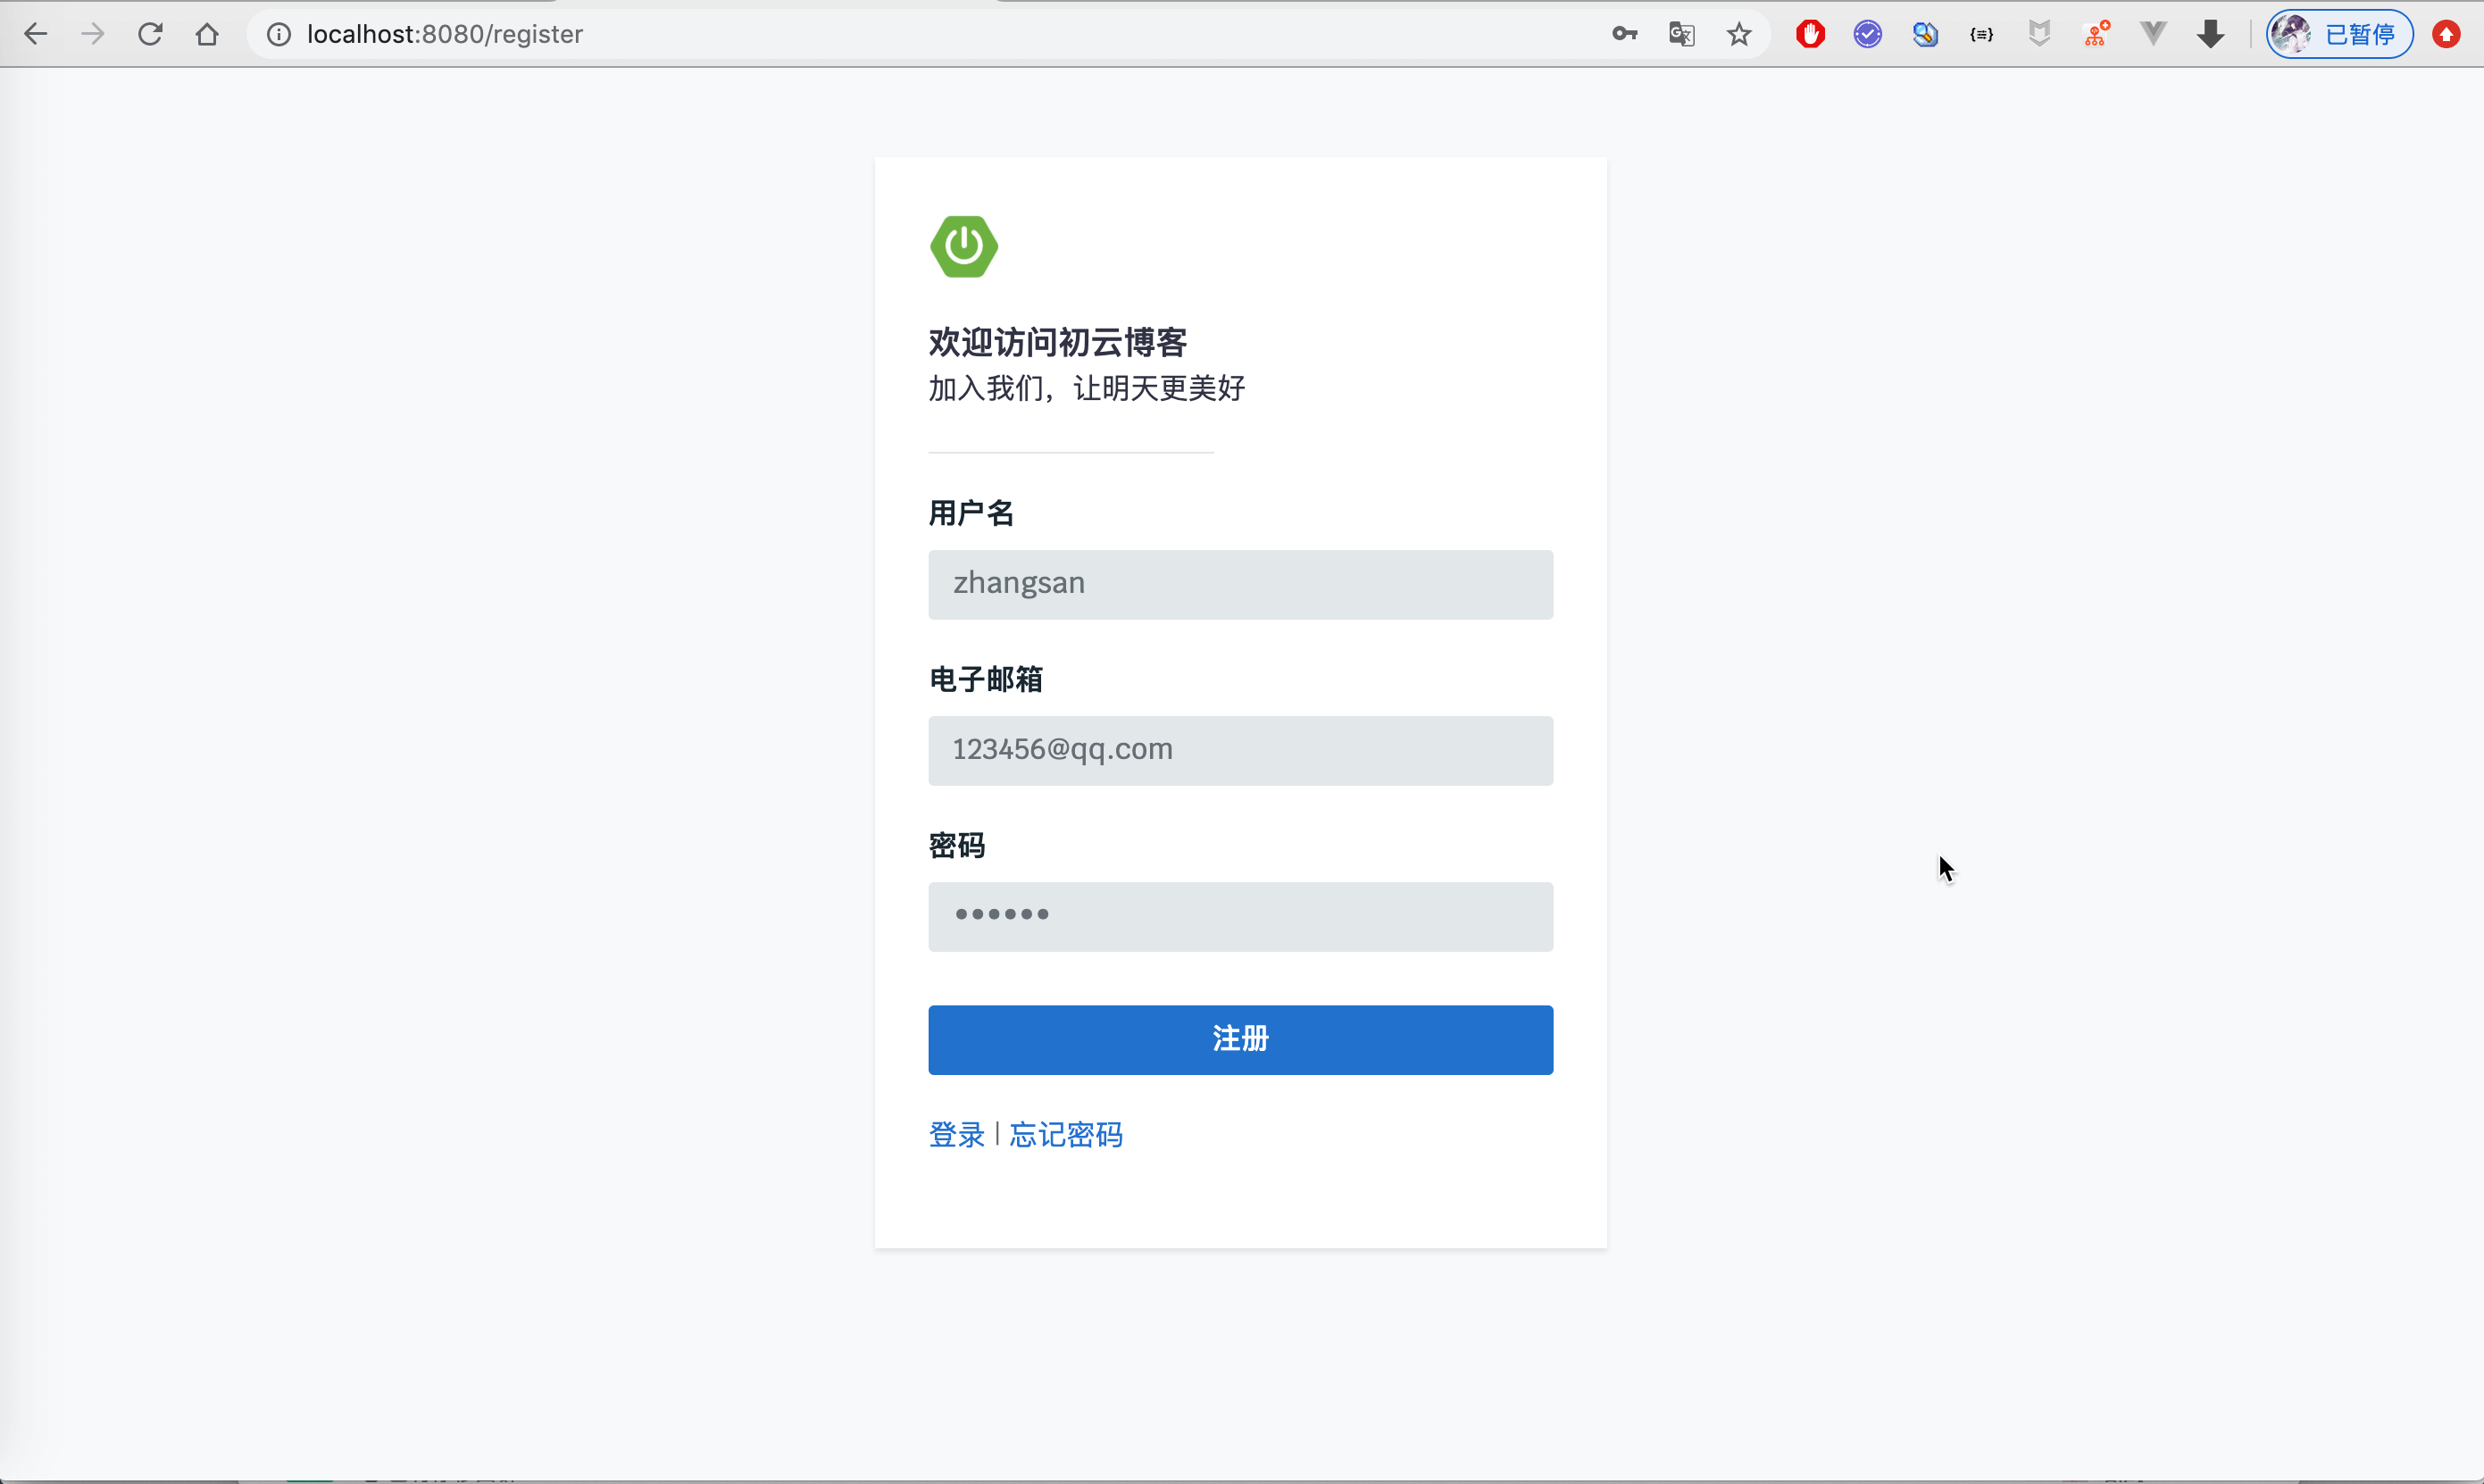Select the password input field
2484x1484 pixels.
[x=1240, y=916]
